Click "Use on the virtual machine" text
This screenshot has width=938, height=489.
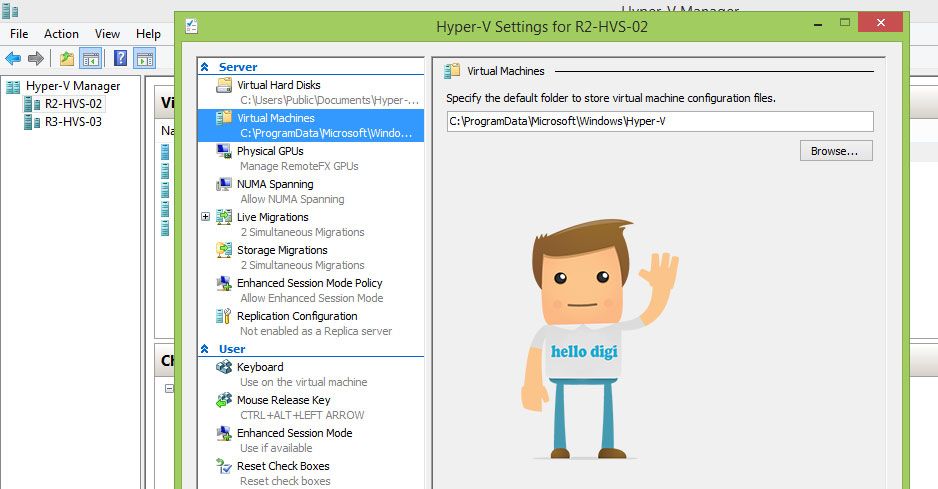[303, 382]
